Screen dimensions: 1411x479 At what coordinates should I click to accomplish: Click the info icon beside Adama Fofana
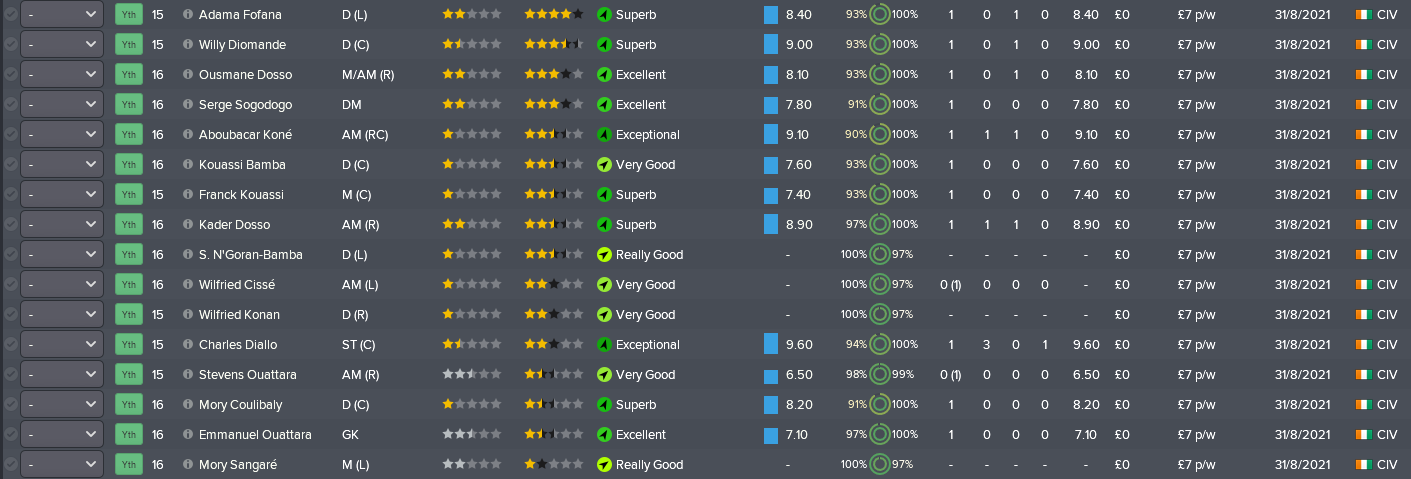[188, 15]
